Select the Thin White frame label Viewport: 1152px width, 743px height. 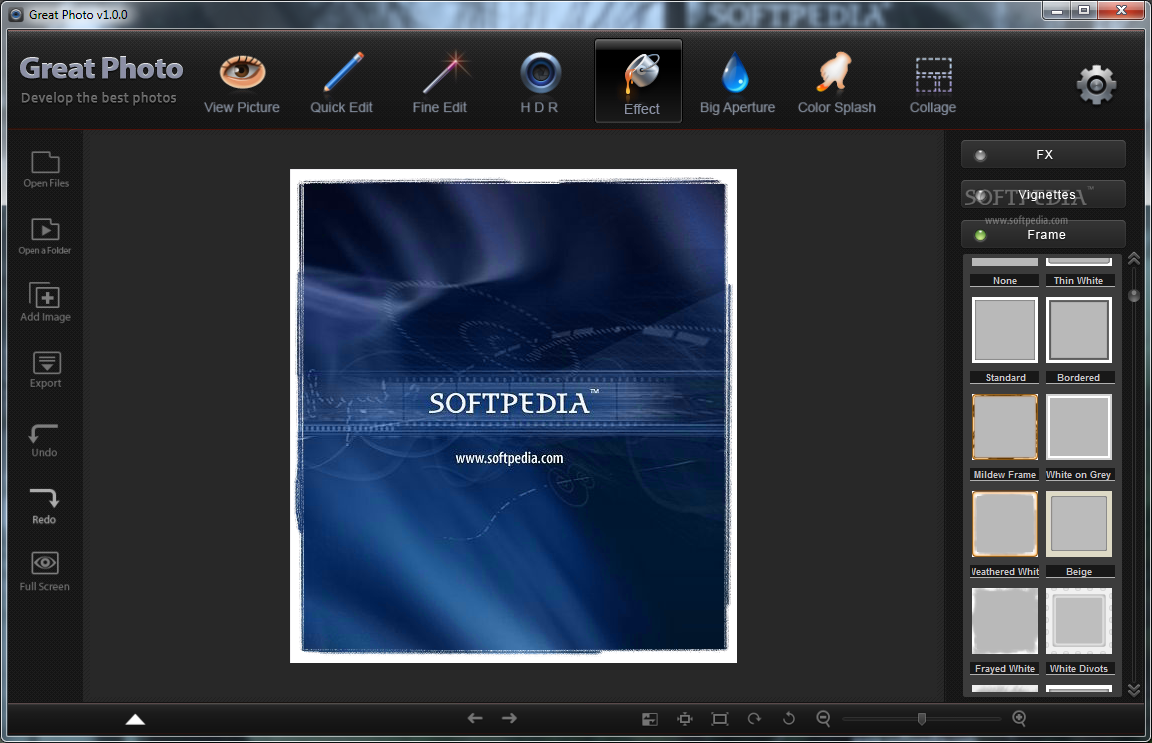[1079, 281]
